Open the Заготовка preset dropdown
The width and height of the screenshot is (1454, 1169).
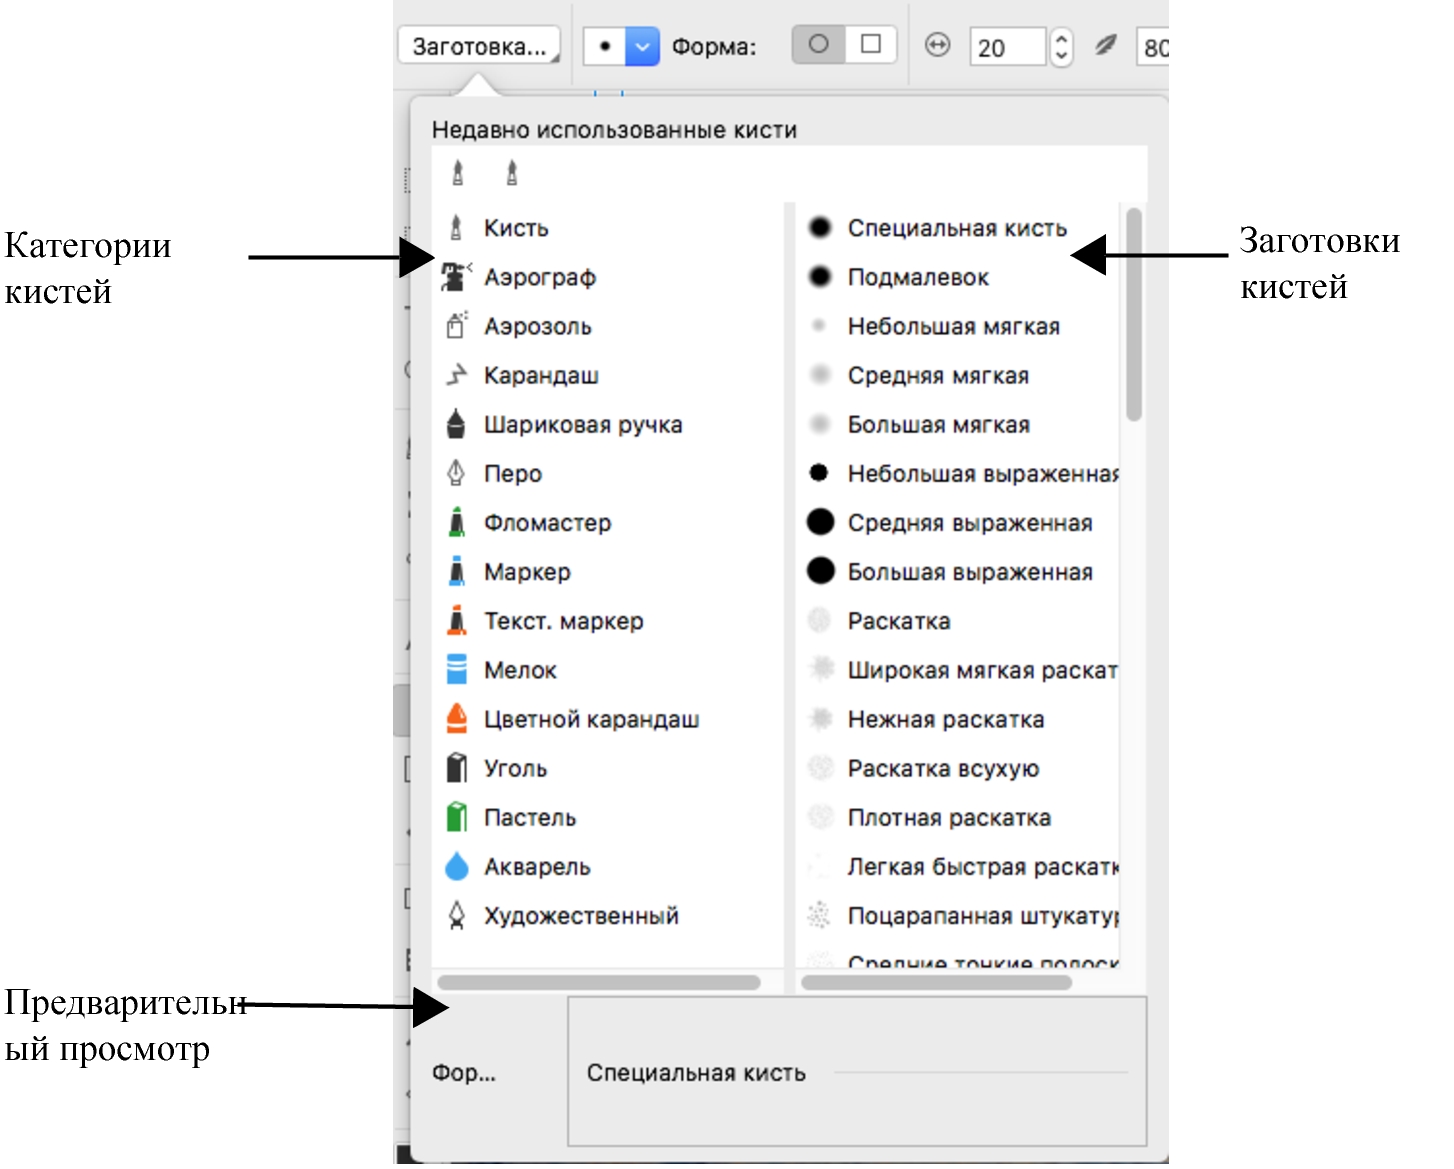(x=479, y=46)
